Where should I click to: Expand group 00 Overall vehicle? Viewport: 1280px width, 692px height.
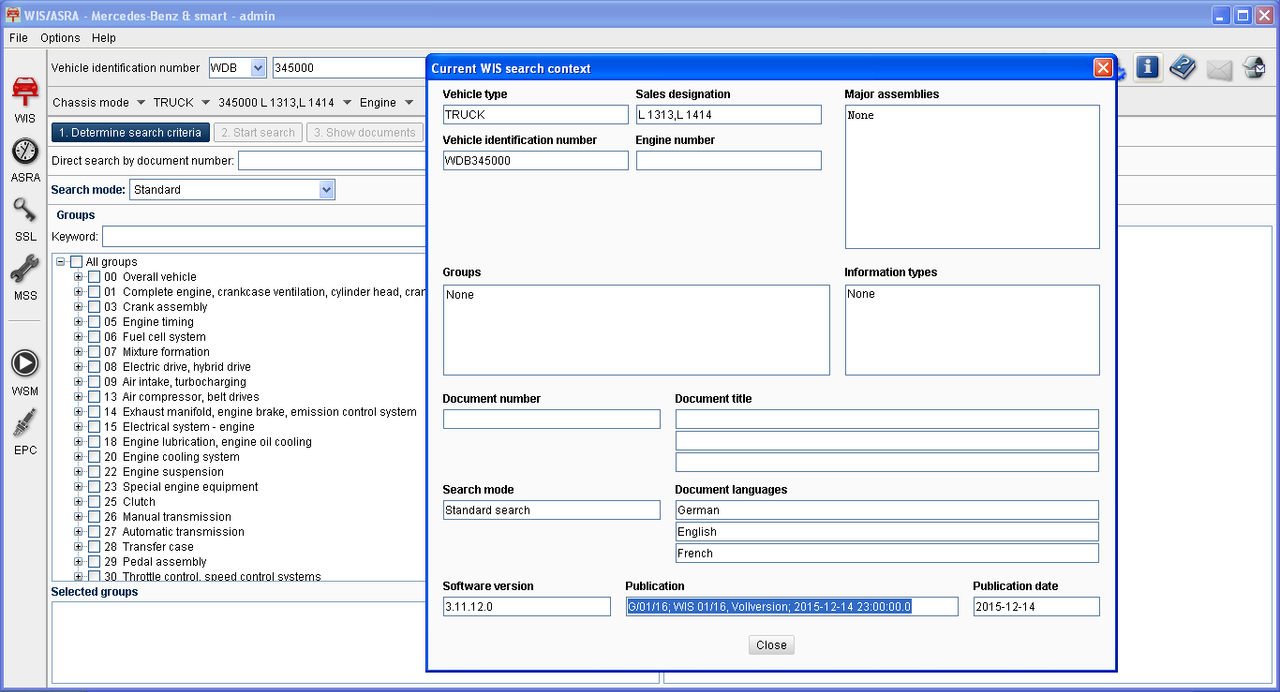pos(79,277)
